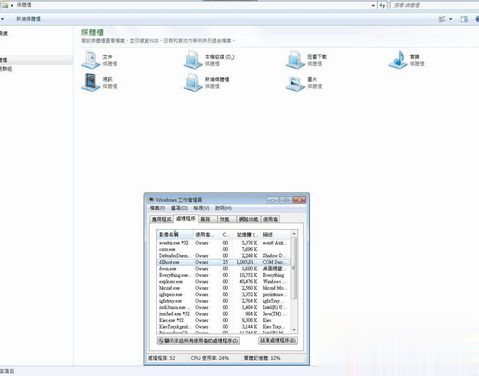Select the dwm.exe process row
This screenshot has width=479, height=376.
(x=224, y=269)
